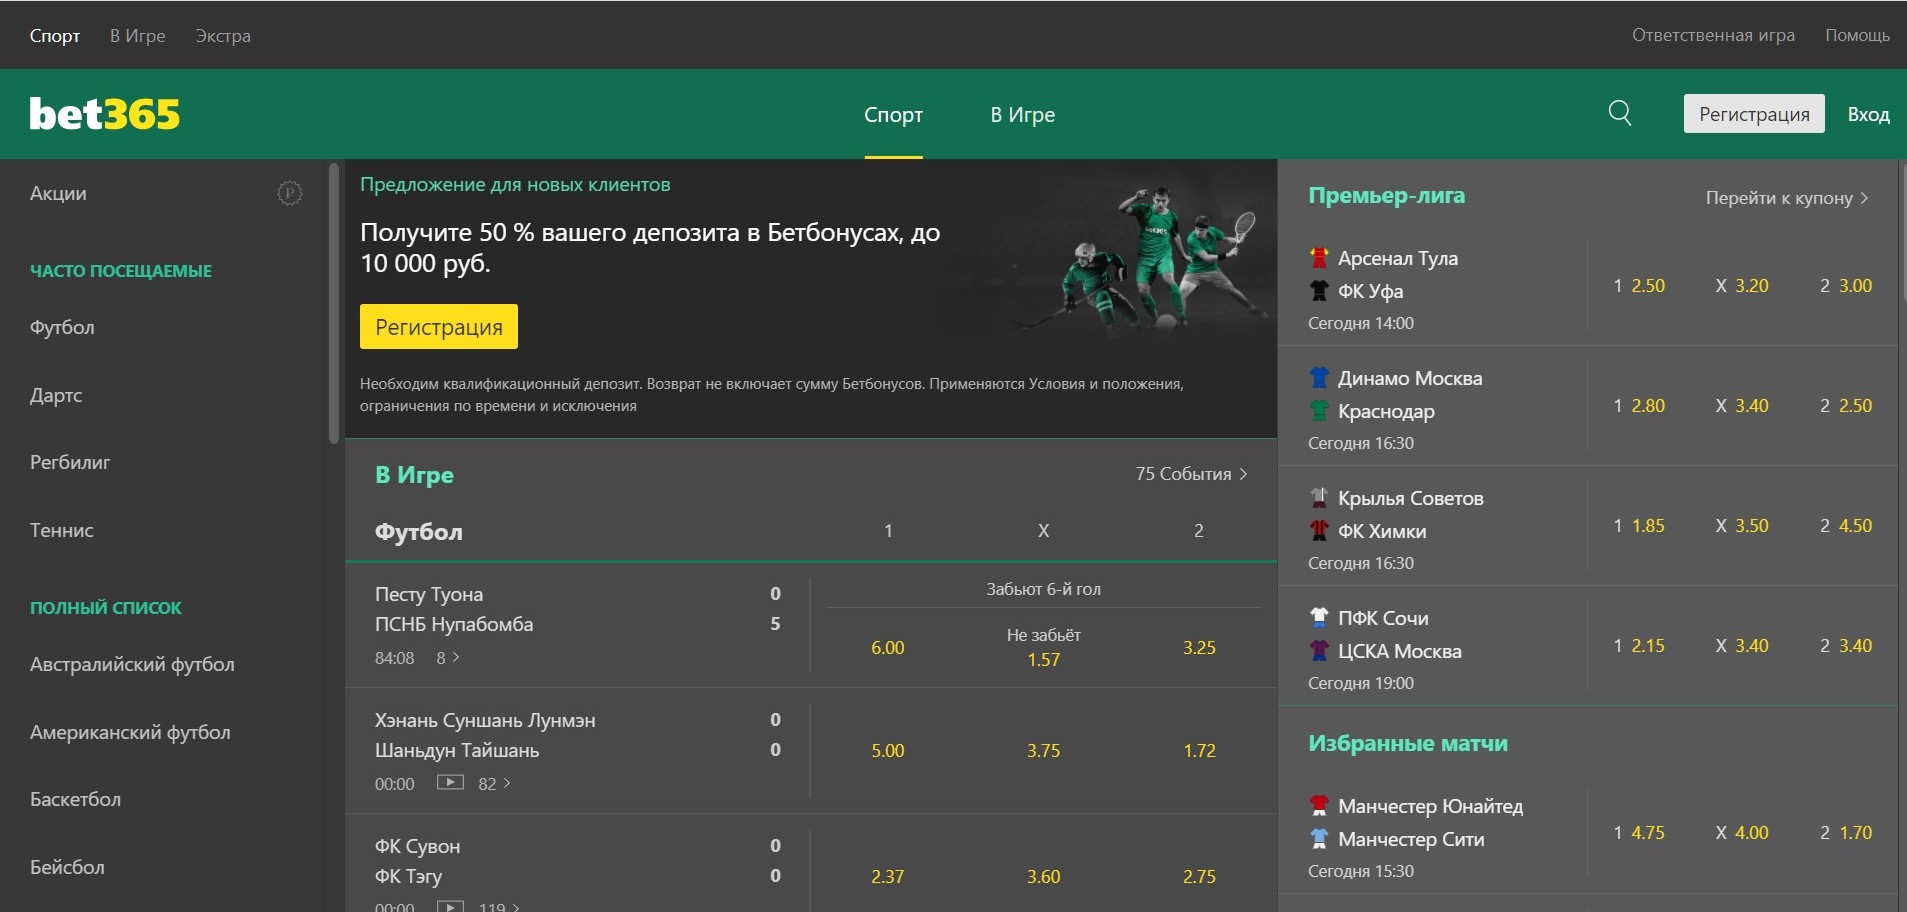The height and width of the screenshot is (912, 1907).
Task: Click the promotions badge icon next to Акции
Action: [290, 193]
